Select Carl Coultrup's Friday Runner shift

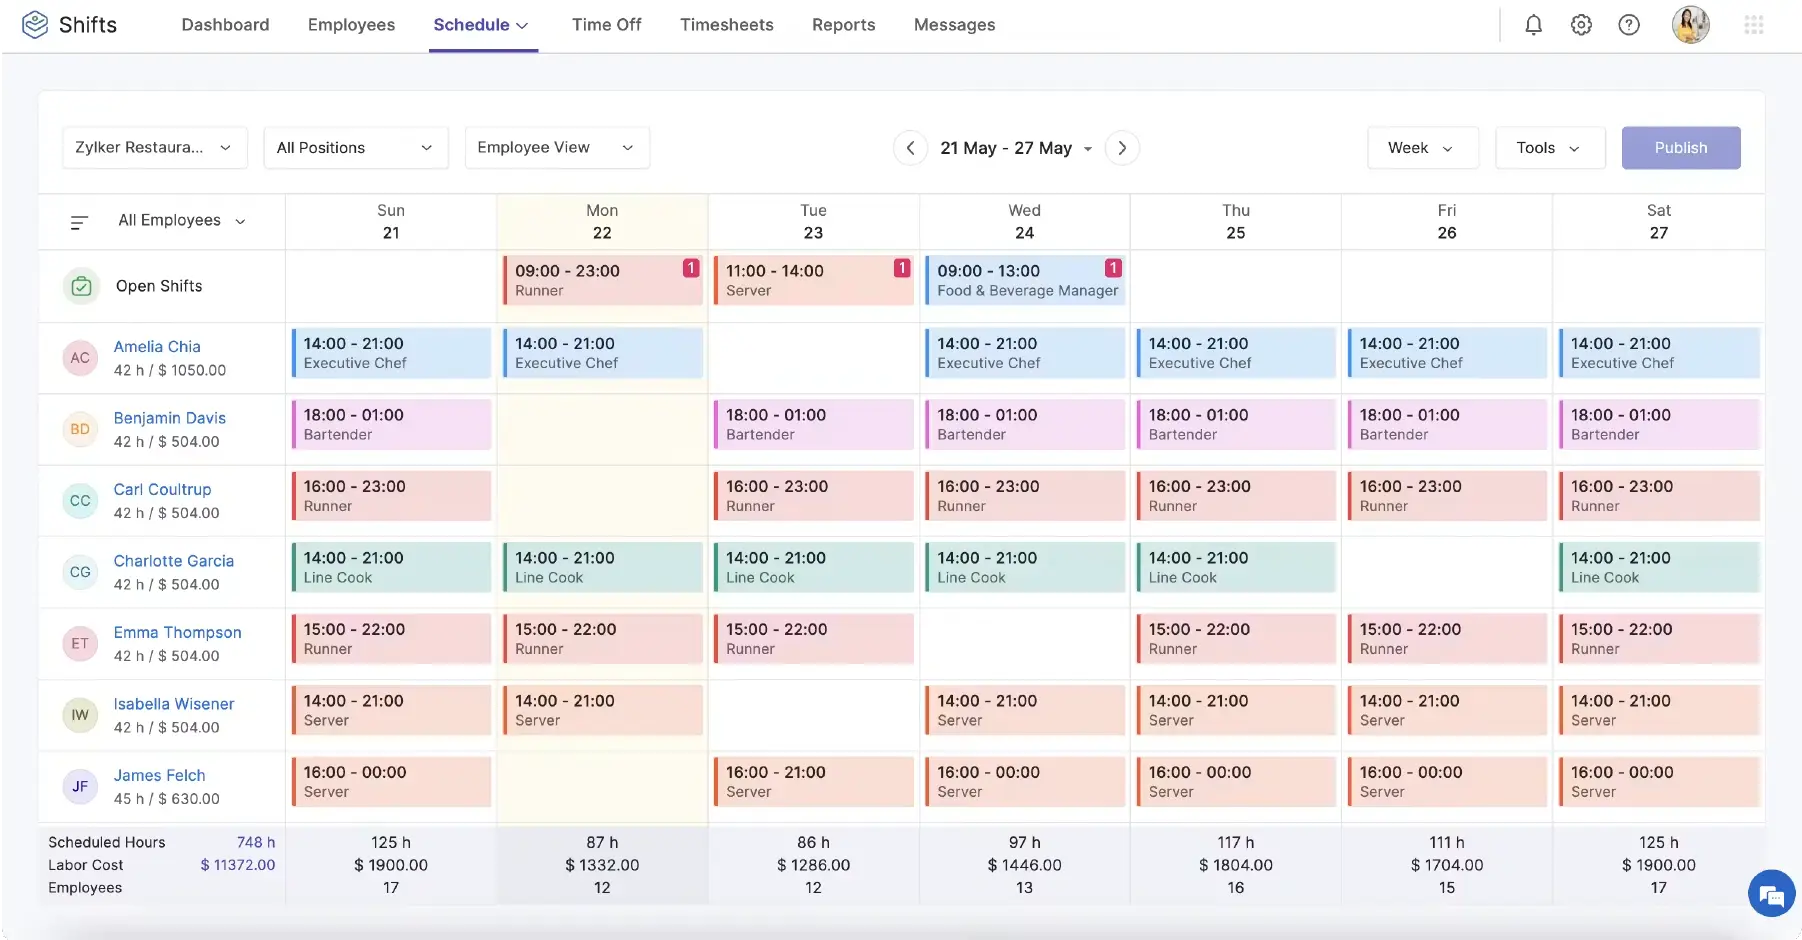1447,496
